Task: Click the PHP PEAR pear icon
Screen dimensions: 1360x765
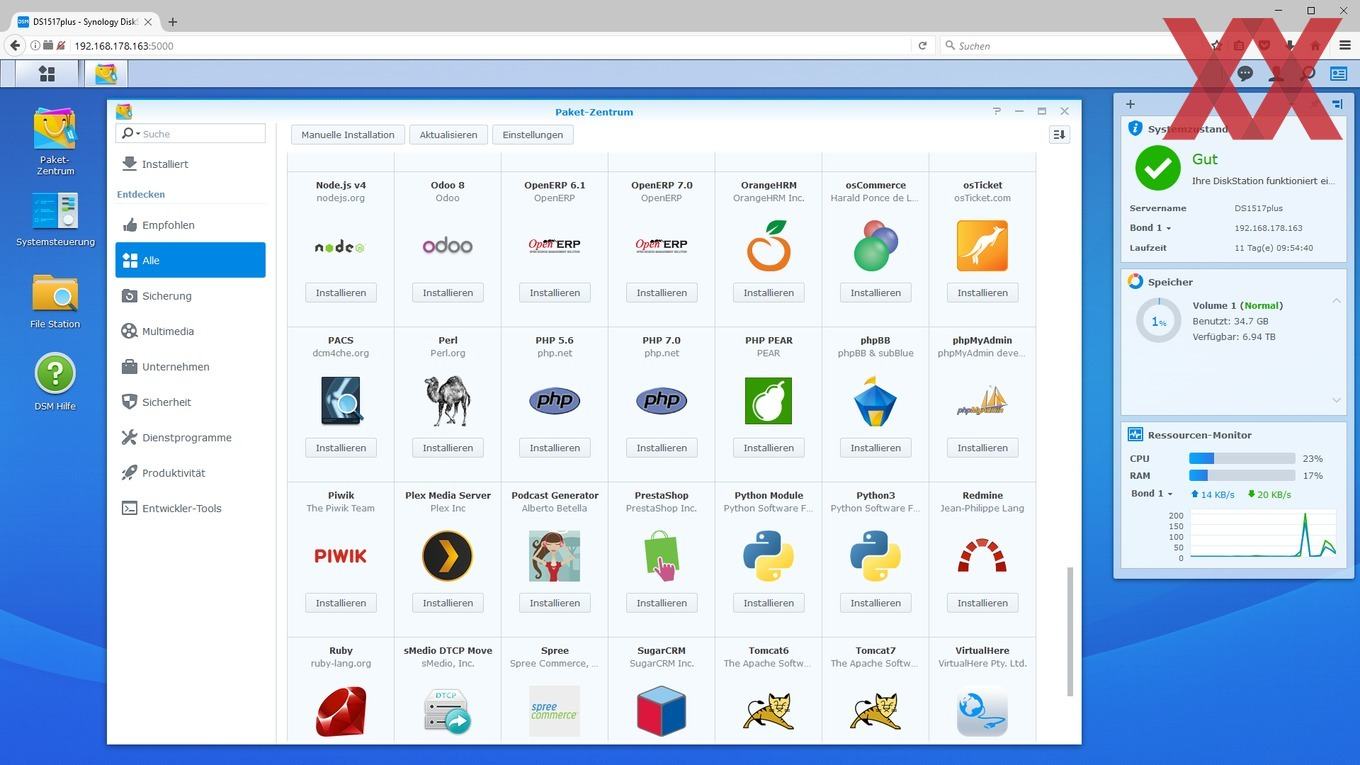Action: (x=769, y=401)
